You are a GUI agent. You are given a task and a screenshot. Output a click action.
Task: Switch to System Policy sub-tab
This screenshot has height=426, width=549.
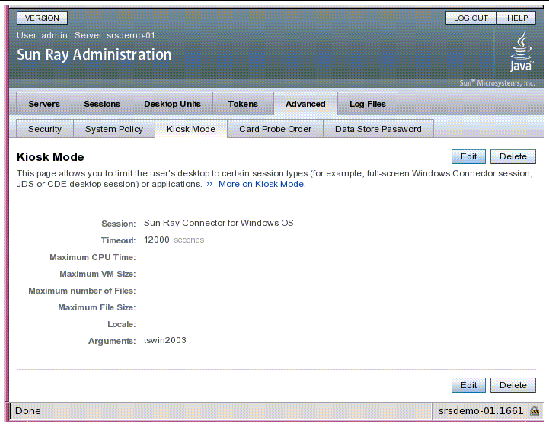click(114, 129)
